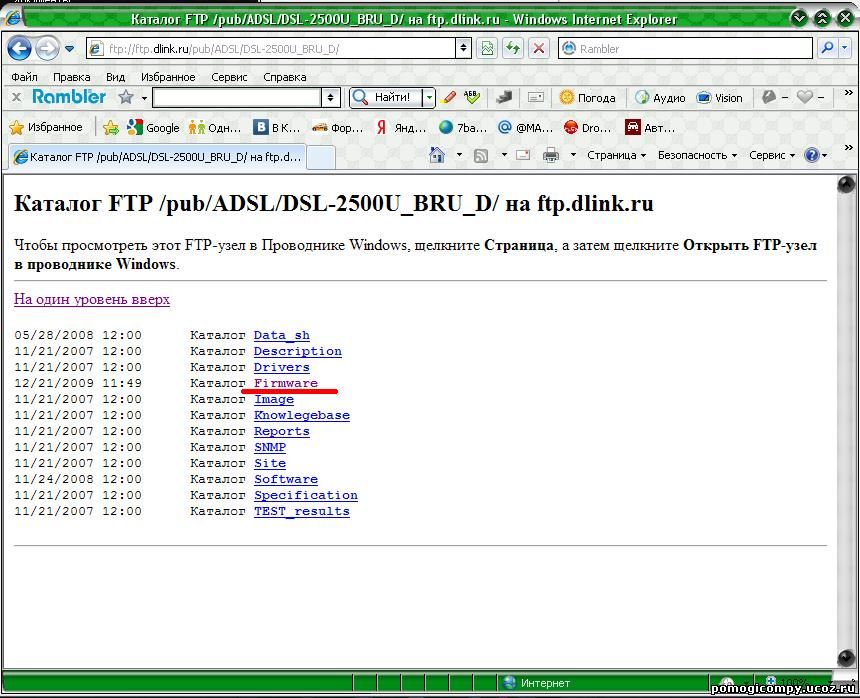Open the Dro... favorites bar link
This screenshot has height=698, width=860.
coord(587,128)
